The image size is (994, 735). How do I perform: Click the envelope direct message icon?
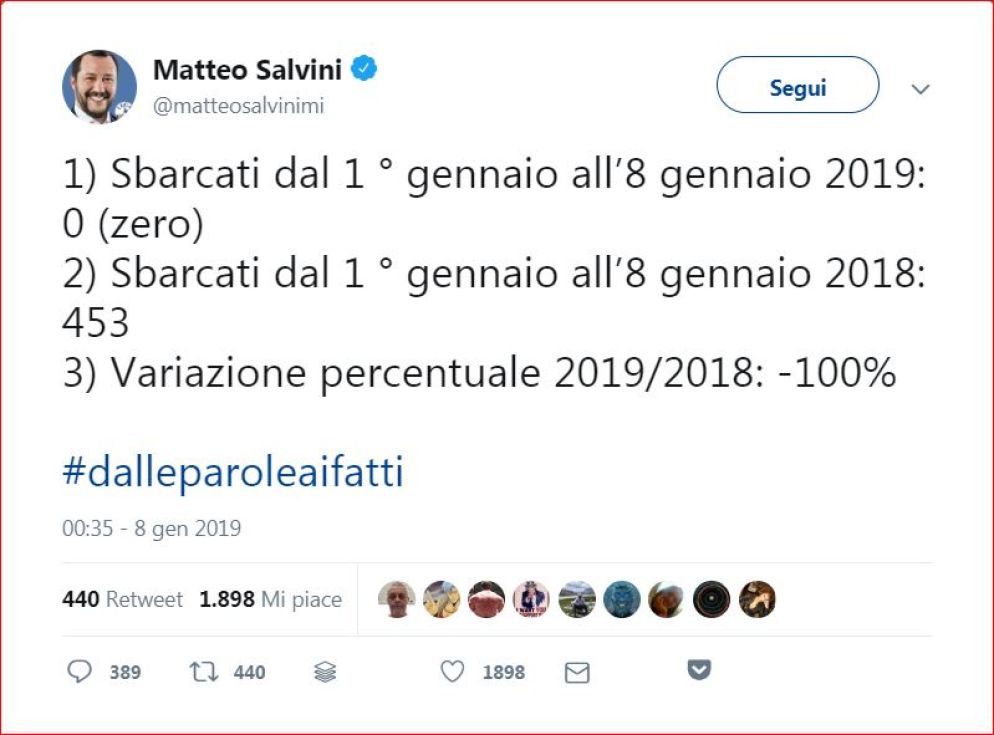[577, 673]
